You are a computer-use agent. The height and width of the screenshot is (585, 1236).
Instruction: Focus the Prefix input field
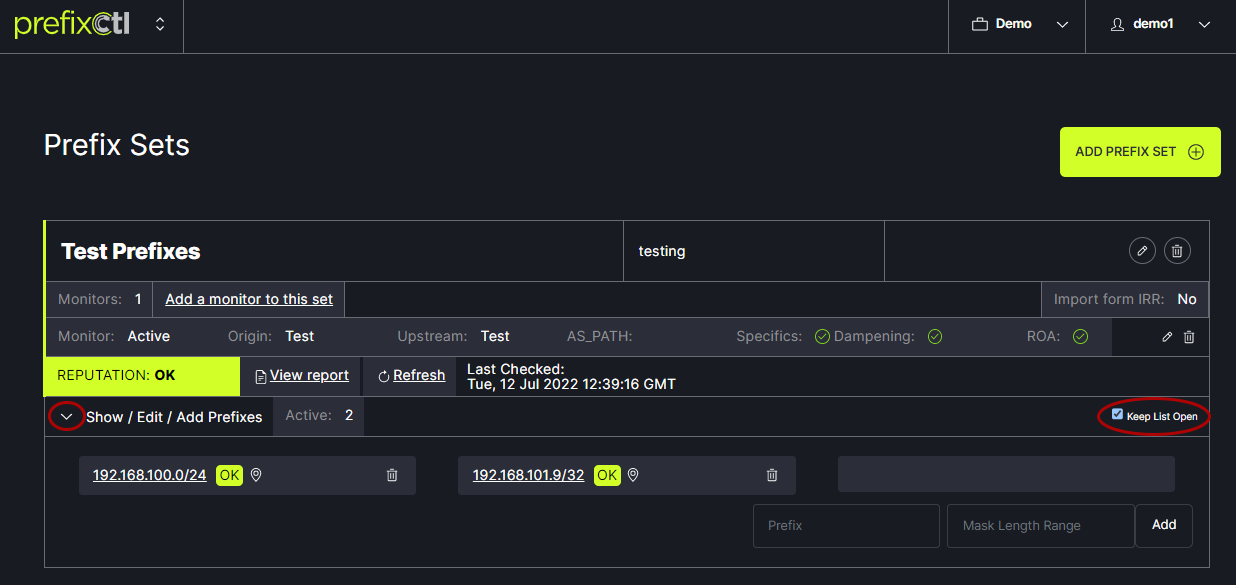[x=845, y=525]
